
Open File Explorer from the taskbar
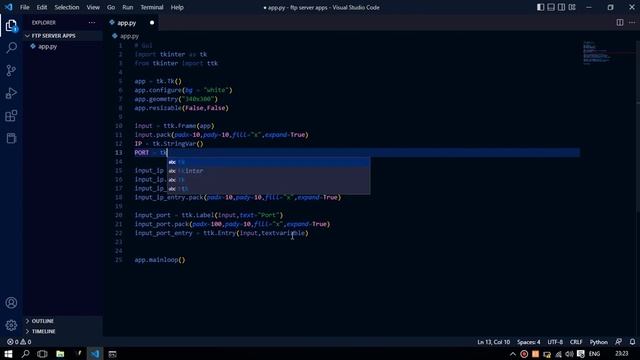60,354
